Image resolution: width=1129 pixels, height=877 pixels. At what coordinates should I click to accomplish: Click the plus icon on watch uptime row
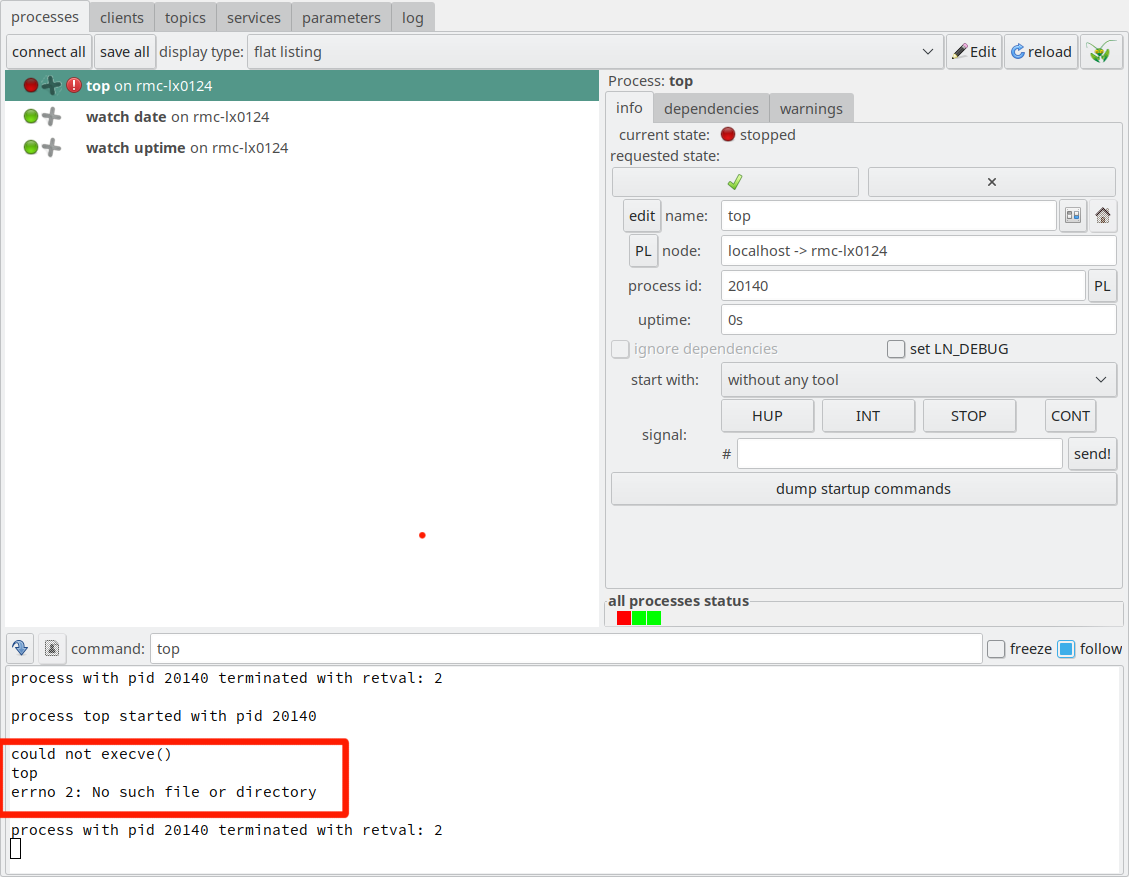[x=51, y=148]
